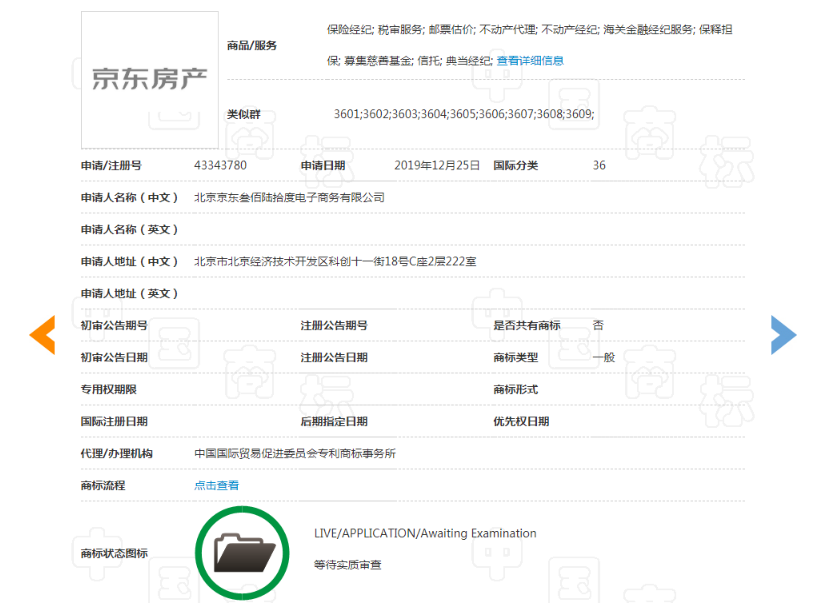Click the 初审公告日期 label
This screenshot has width=819, height=610.
(x=114, y=357)
